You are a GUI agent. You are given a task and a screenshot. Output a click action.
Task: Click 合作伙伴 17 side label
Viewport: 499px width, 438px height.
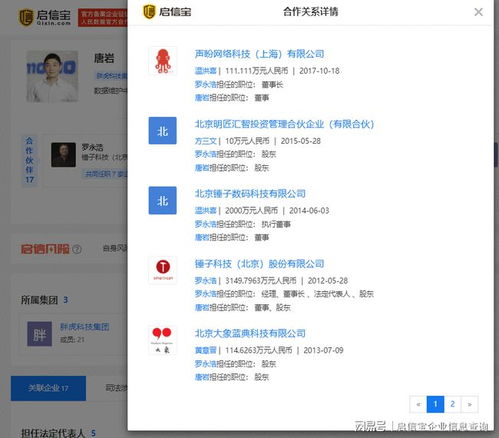pyautogui.click(x=29, y=160)
